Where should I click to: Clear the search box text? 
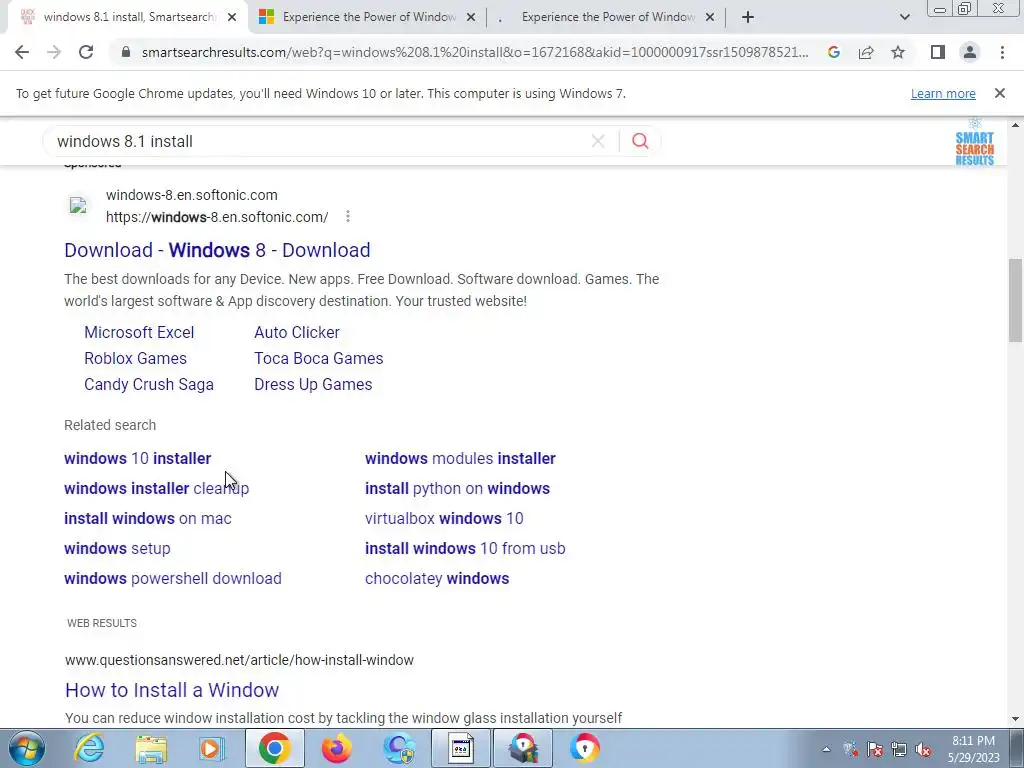point(598,141)
